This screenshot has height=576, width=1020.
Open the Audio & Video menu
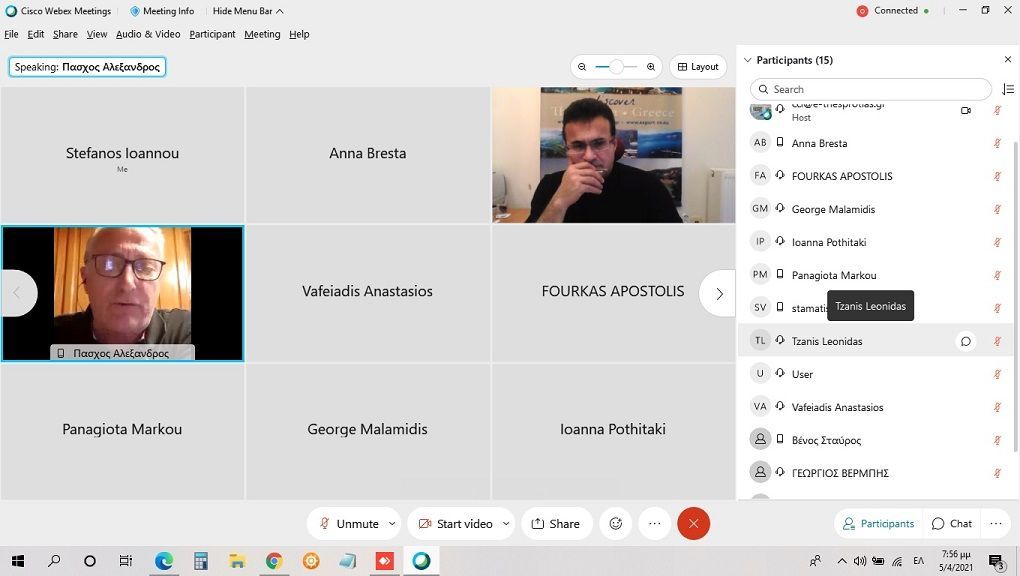coord(148,34)
